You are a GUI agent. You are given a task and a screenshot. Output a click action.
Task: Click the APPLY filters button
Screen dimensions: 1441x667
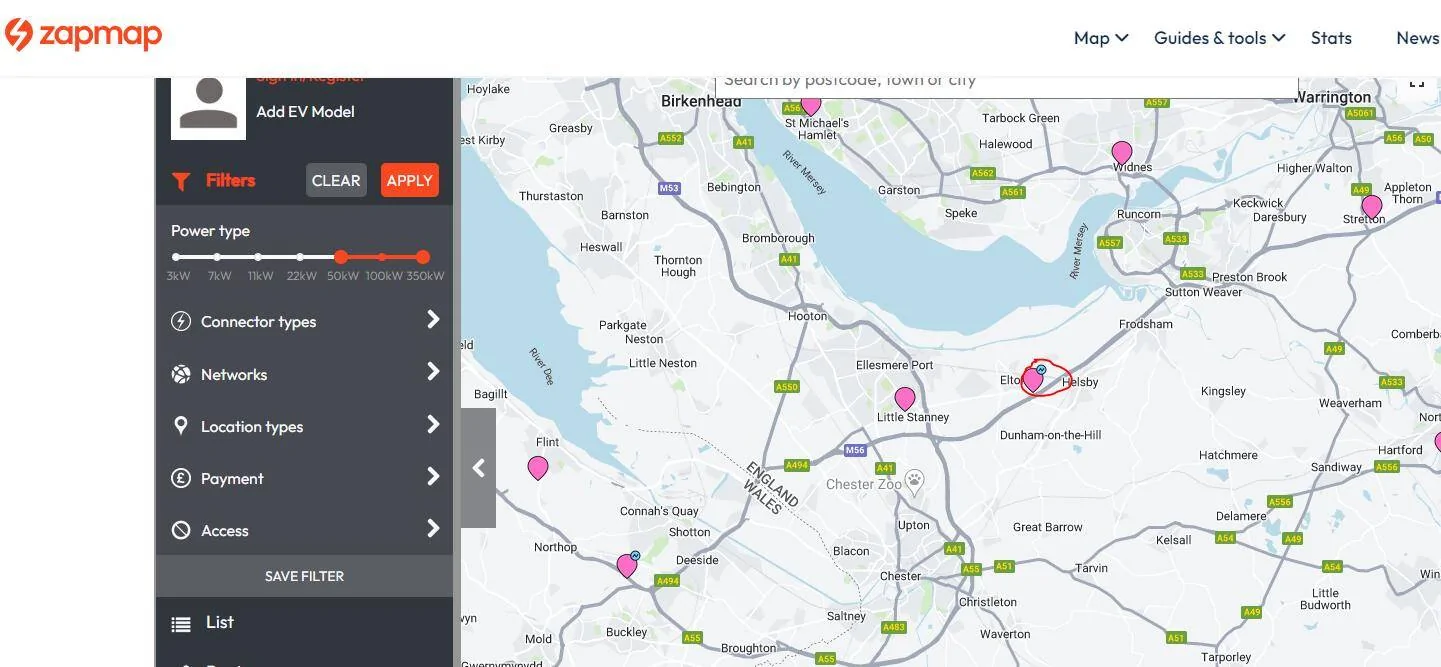pos(410,180)
